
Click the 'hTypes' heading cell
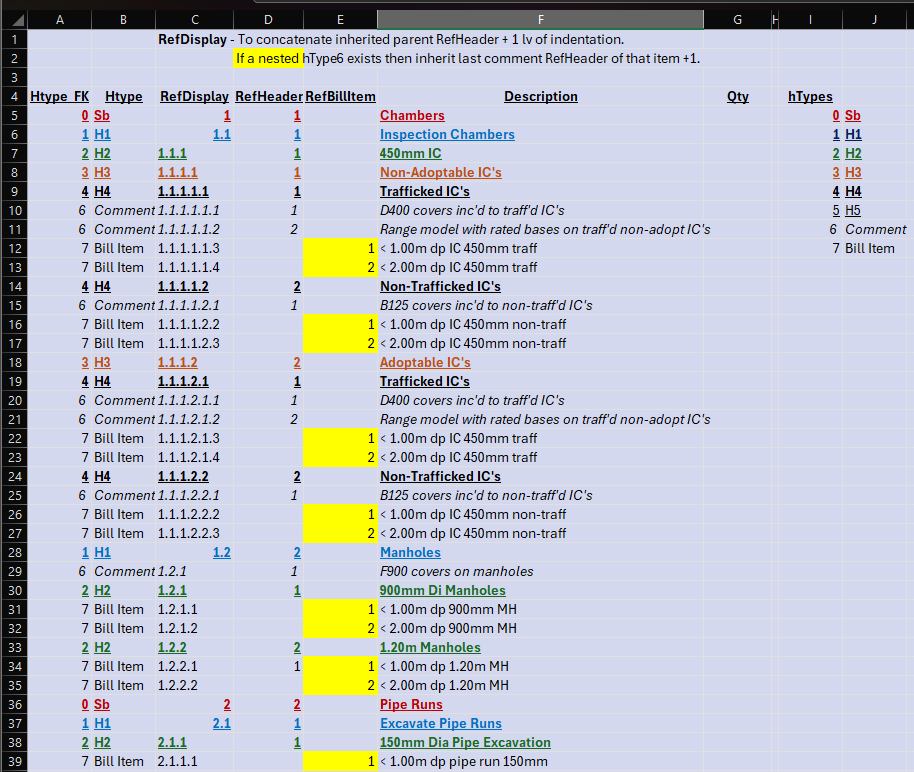pyautogui.click(x=810, y=97)
